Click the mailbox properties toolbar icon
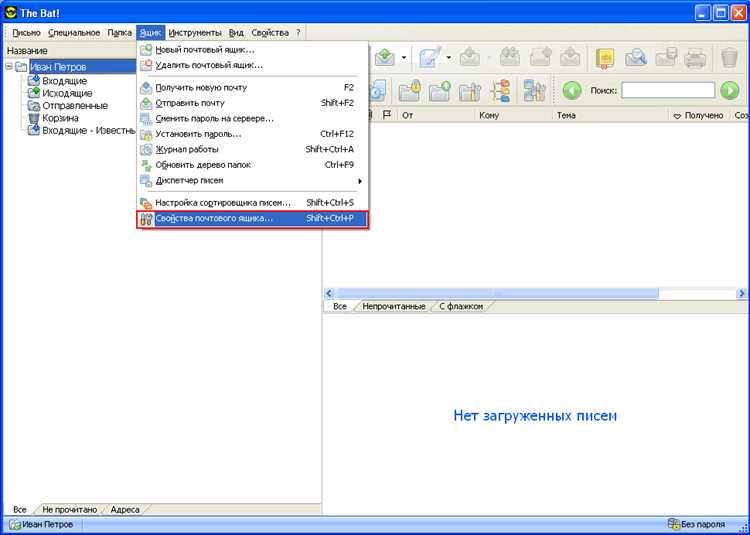 pyautogui.click(x=535, y=90)
